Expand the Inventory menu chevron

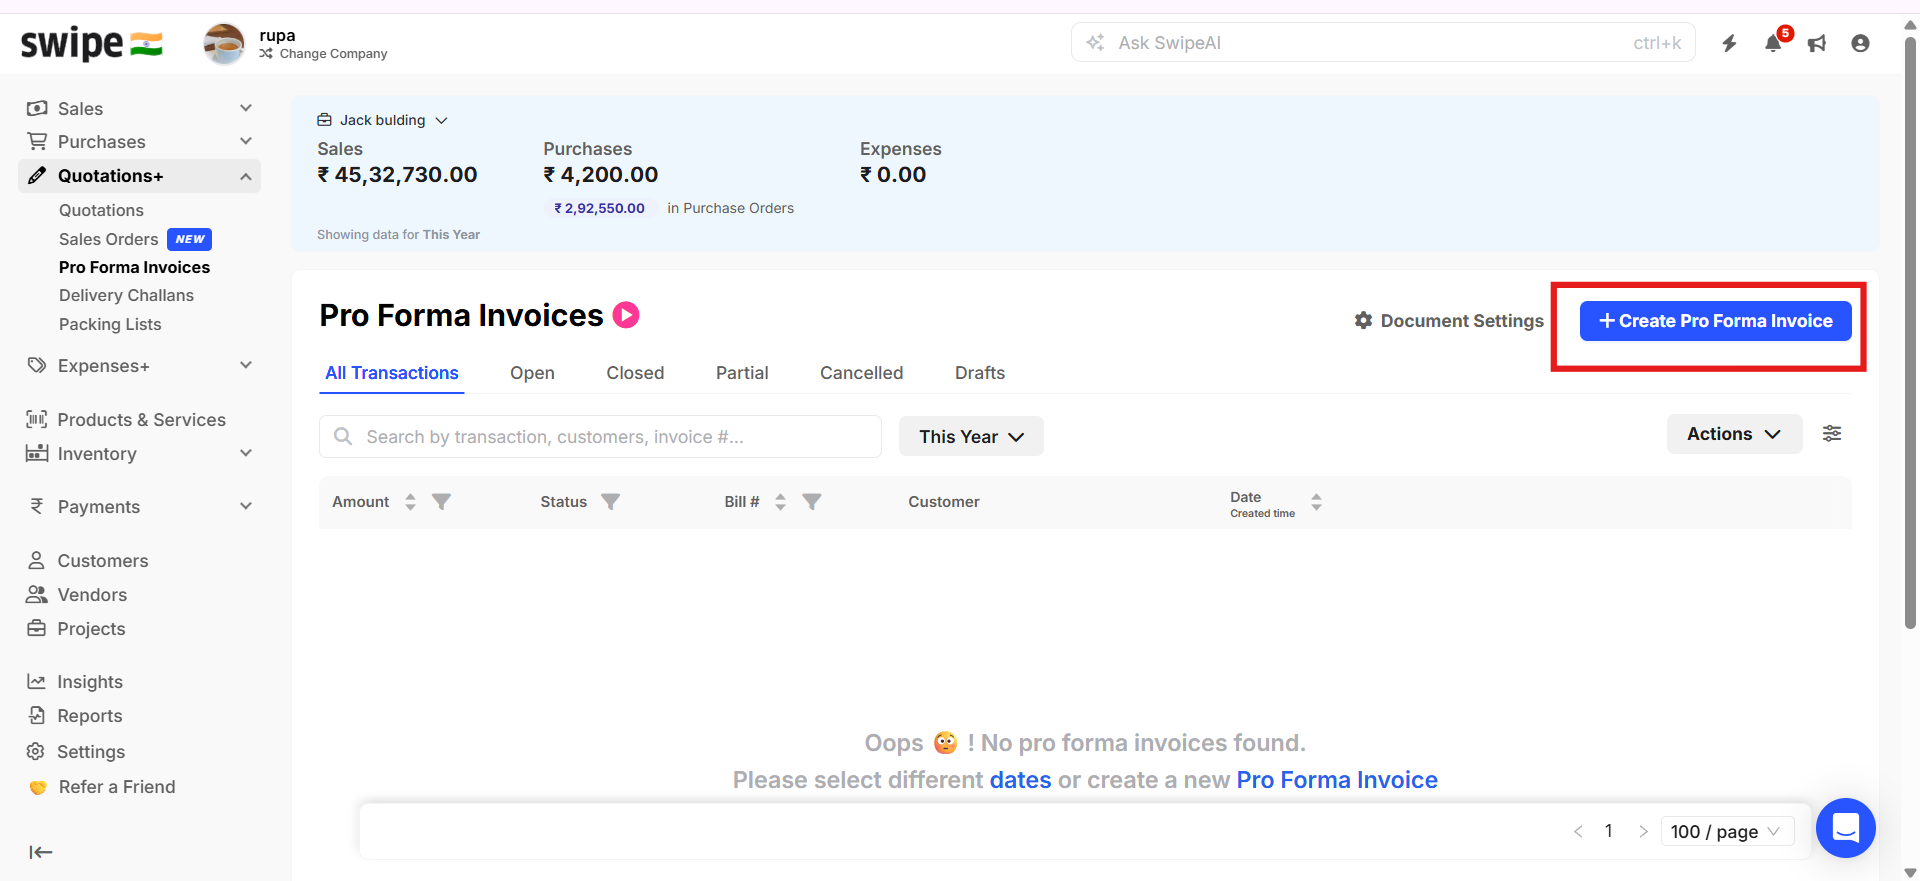coord(246,453)
